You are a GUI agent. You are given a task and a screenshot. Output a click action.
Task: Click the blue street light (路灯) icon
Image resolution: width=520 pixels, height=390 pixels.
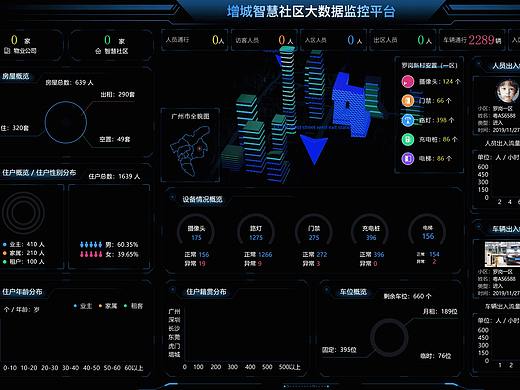click(407, 120)
